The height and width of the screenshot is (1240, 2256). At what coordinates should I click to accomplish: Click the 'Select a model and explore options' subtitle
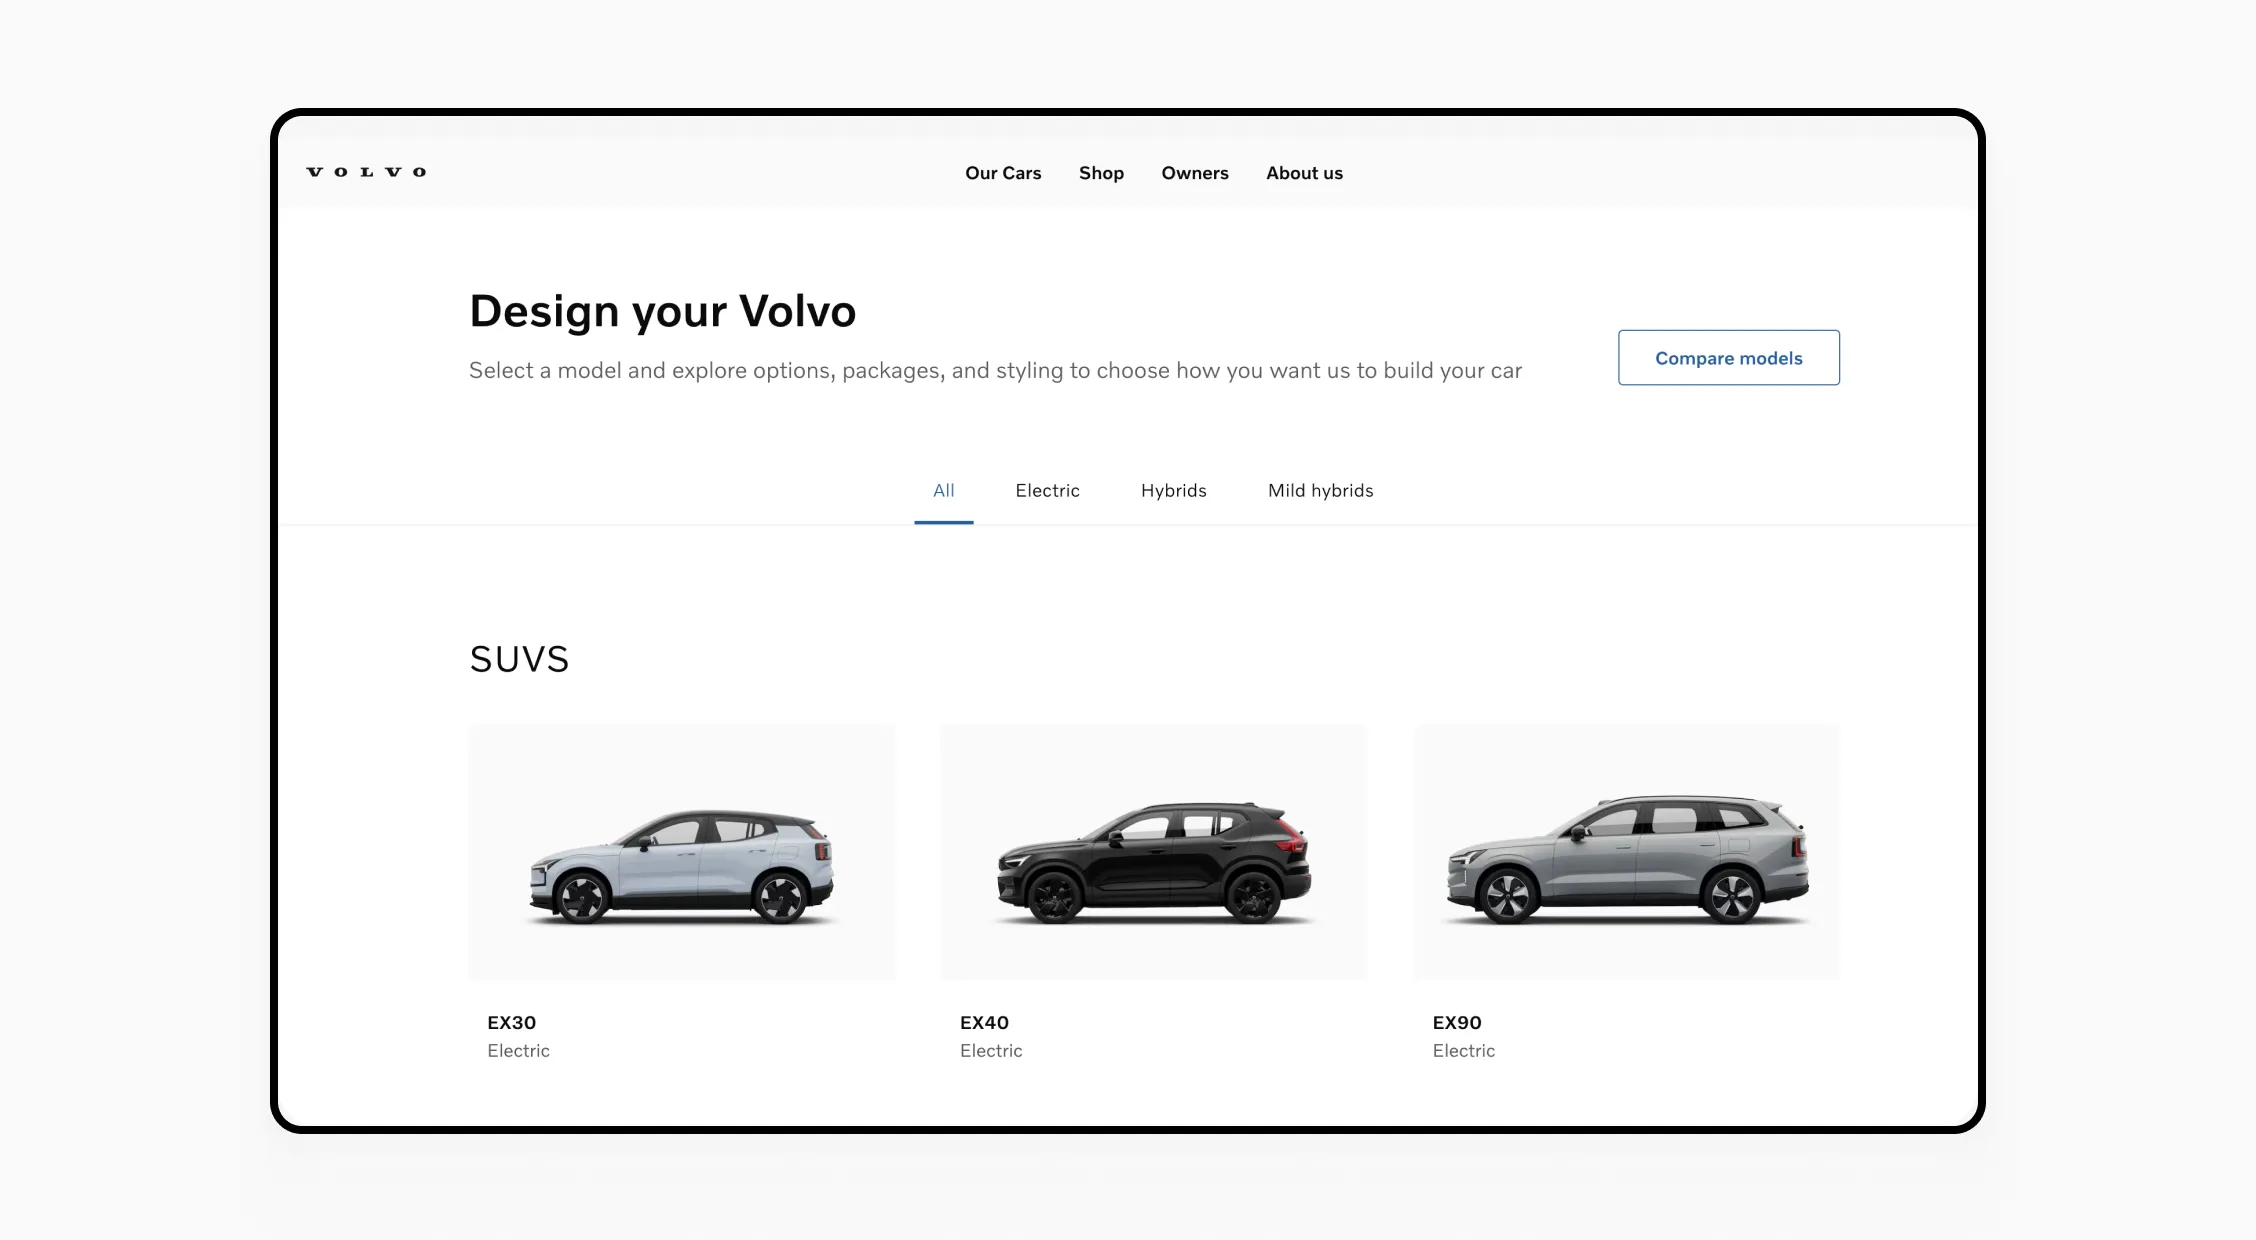tap(995, 371)
